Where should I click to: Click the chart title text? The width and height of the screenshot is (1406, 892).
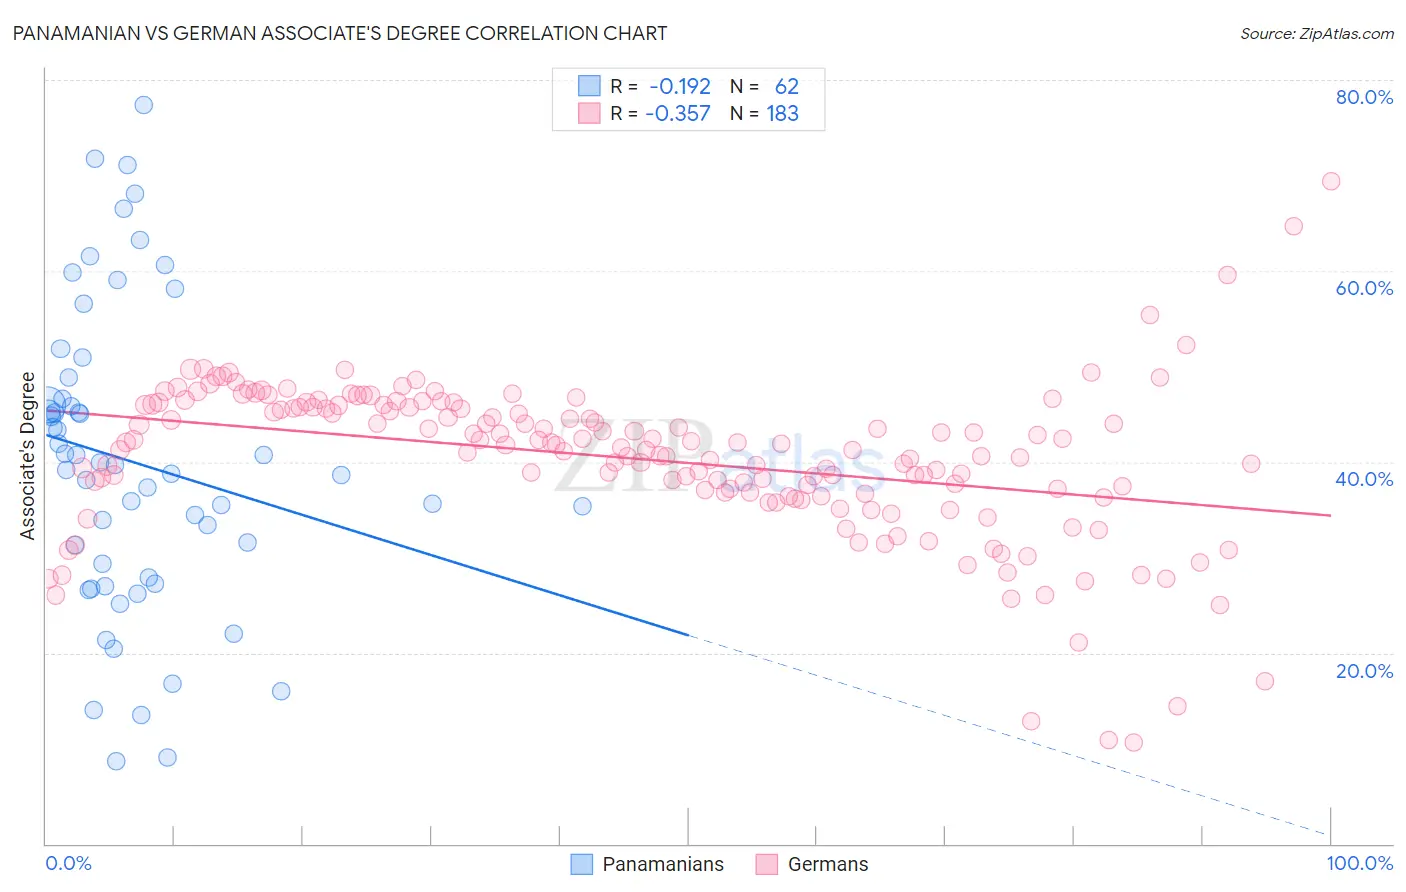pos(340,33)
